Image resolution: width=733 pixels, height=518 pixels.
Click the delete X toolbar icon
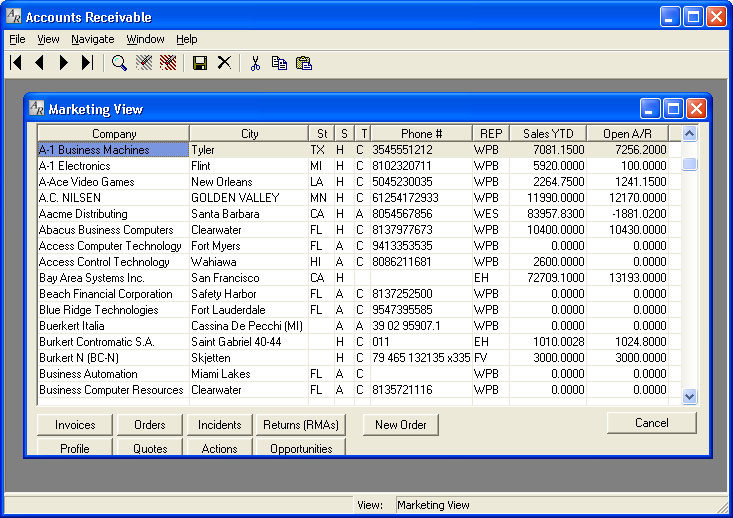[224, 63]
